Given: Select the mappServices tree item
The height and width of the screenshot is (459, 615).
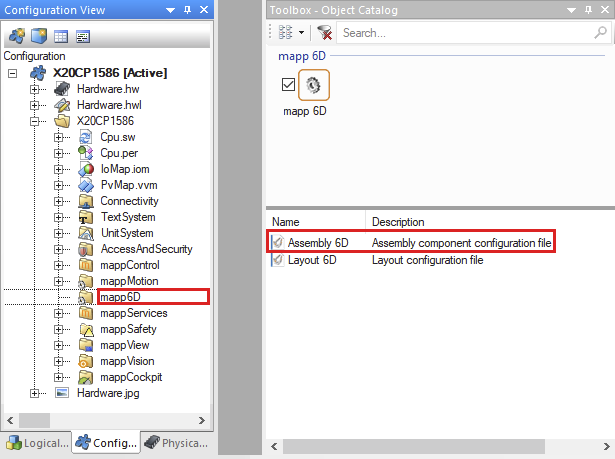Looking at the screenshot, I should (x=134, y=313).
